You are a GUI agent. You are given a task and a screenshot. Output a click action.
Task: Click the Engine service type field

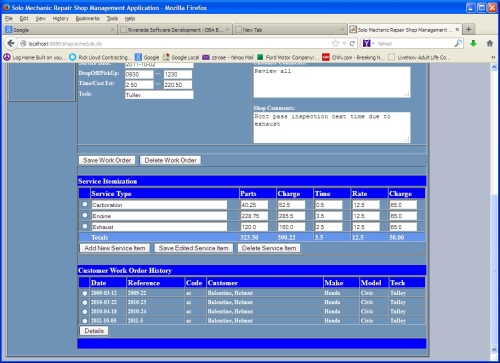point(159,216)
